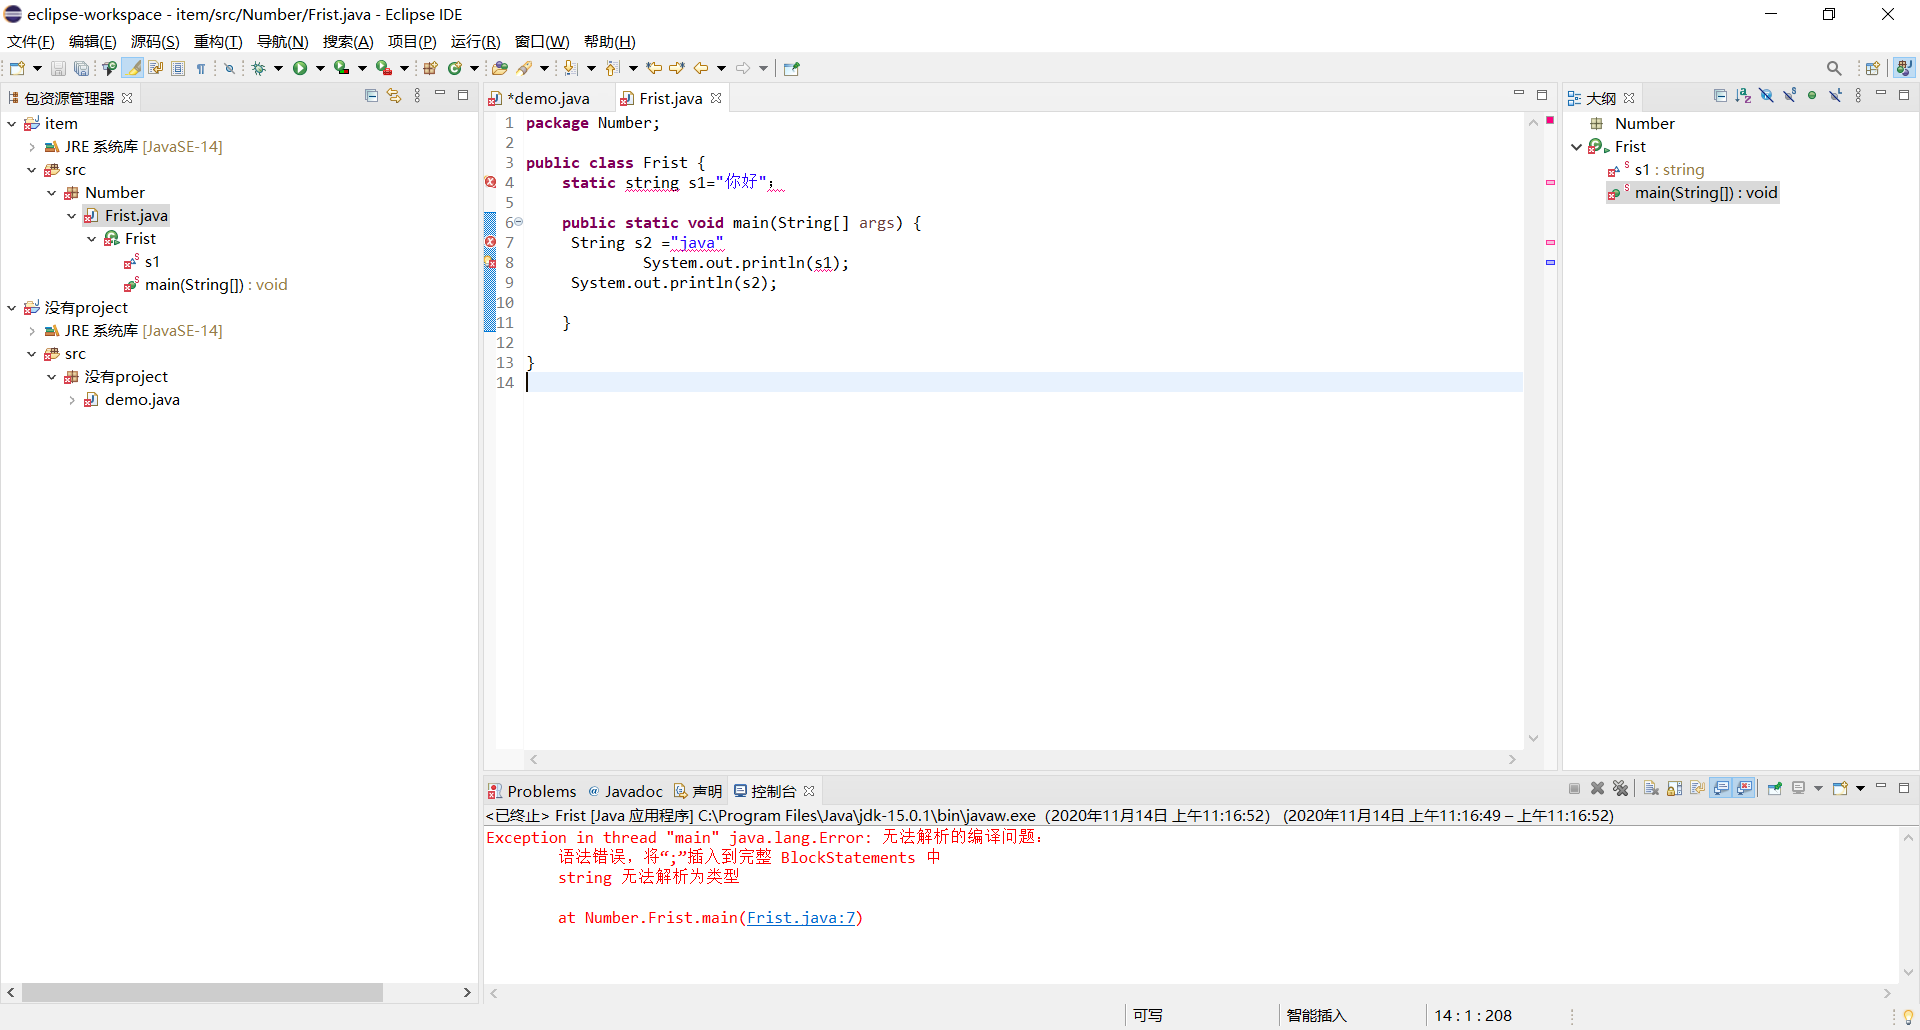Expand JRE 系统库 under item project
Screen dimensions: 1920x1030
(31, 147)
